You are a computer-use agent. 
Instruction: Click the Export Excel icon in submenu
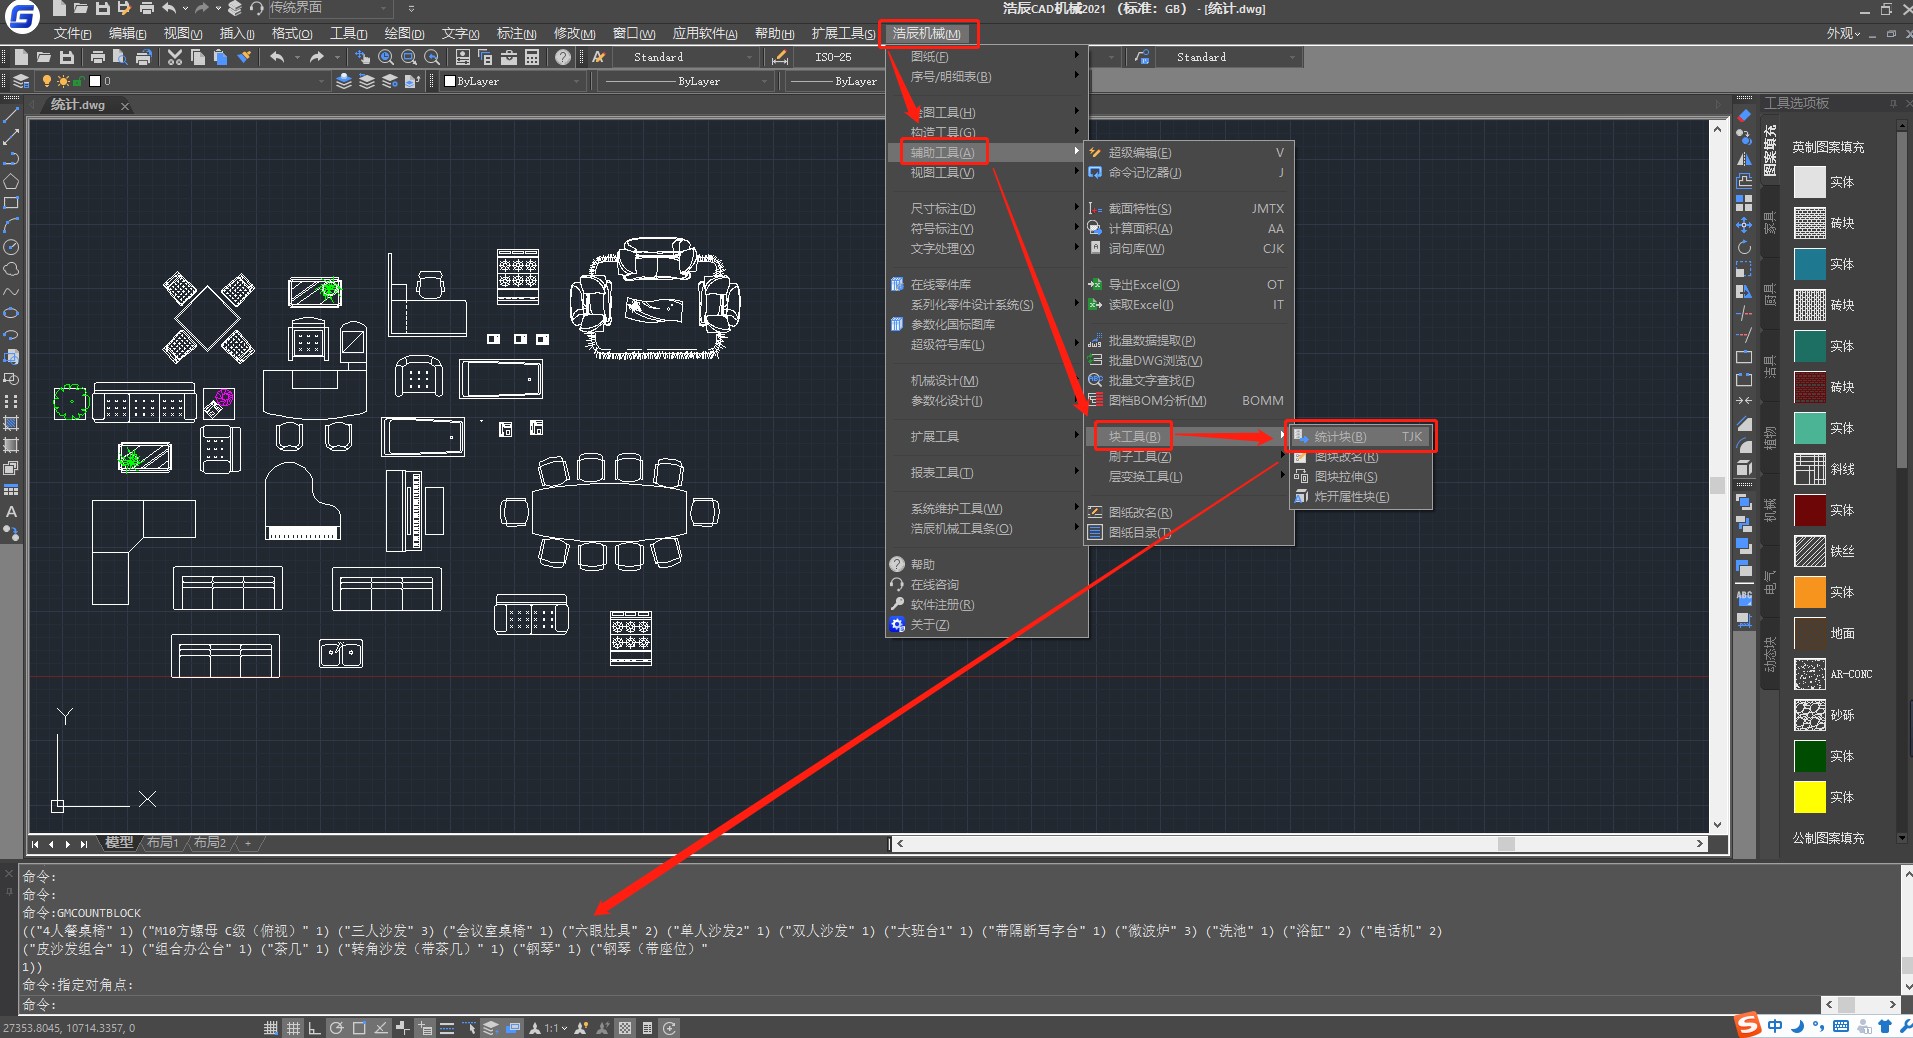1095,285
